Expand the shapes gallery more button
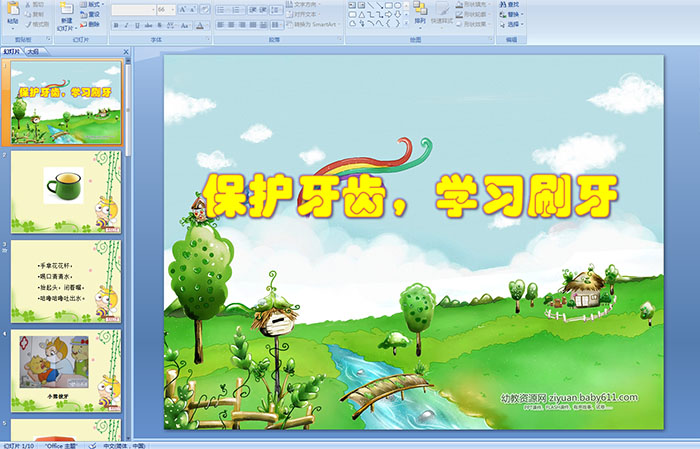The width and height of the screenshot is (700, 449). coord(406,23)
